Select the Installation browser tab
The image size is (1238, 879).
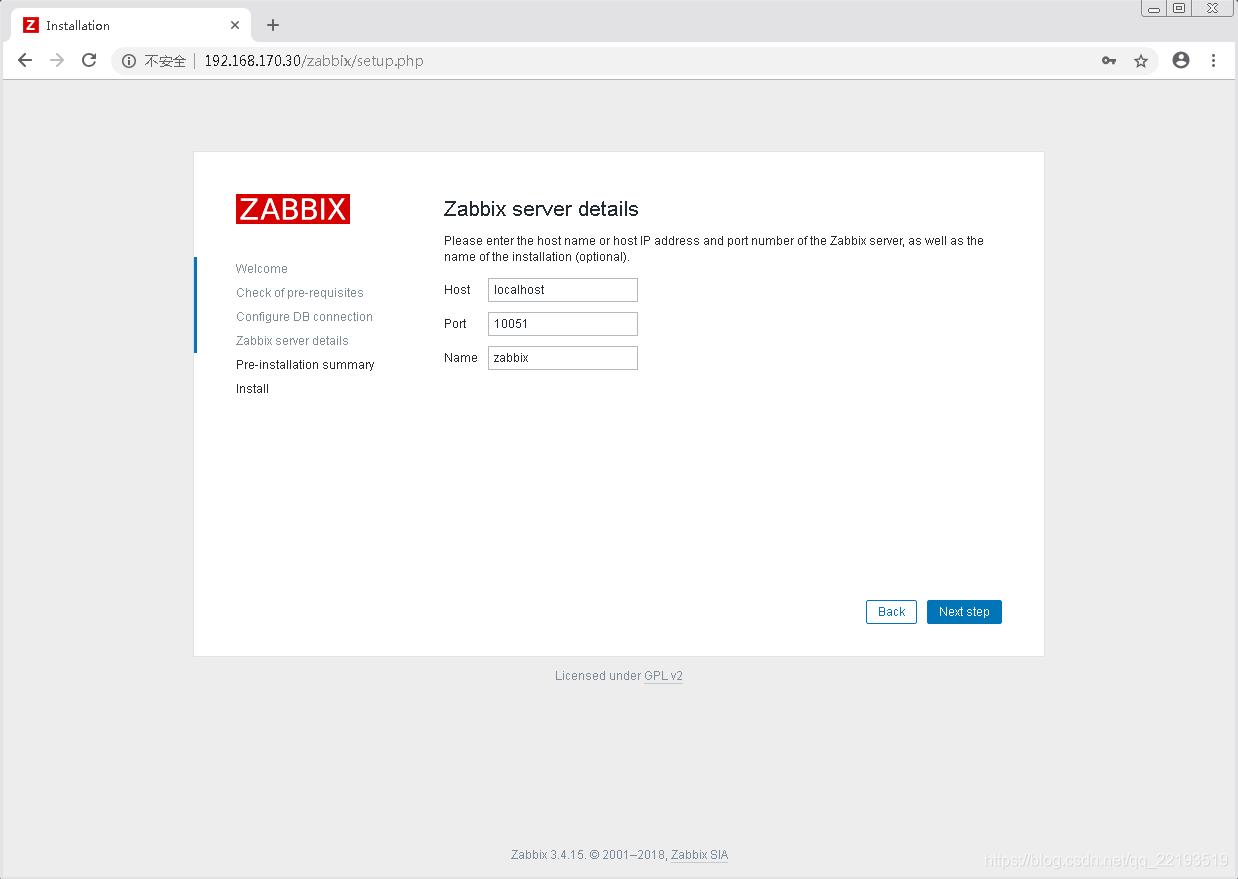[x=130, y=25]
